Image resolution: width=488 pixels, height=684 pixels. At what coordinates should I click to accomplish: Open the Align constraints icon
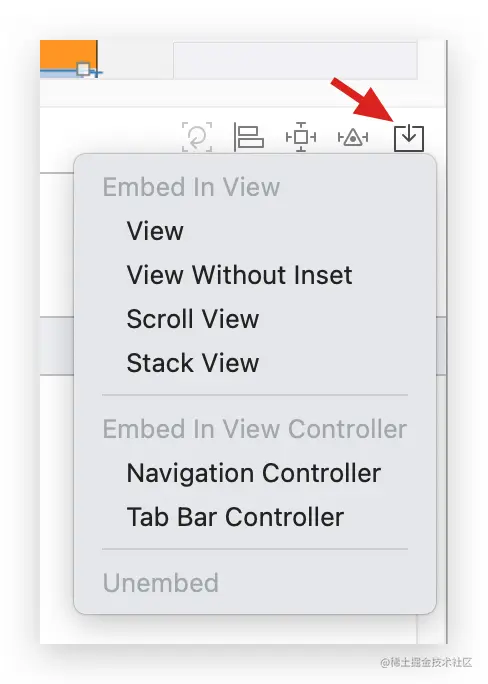tap(249, 137)
